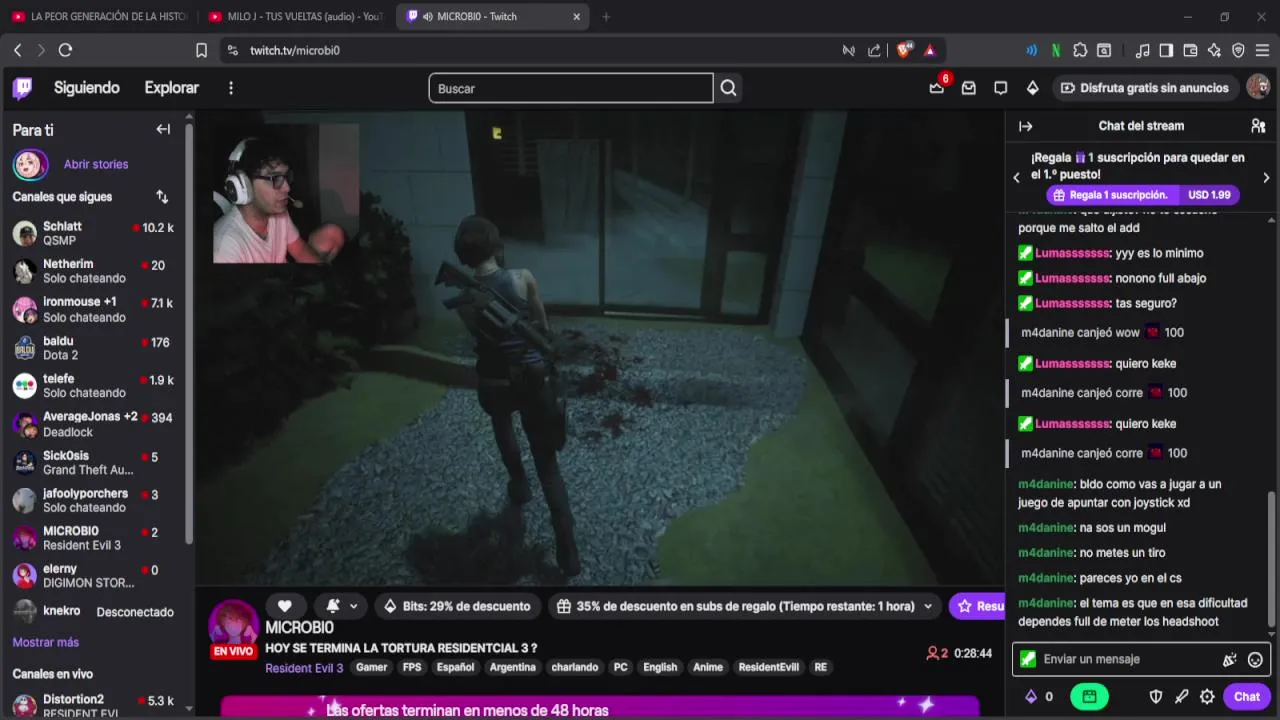Open jafoolyporchers channel in the sidebar

tap(94, 500)
